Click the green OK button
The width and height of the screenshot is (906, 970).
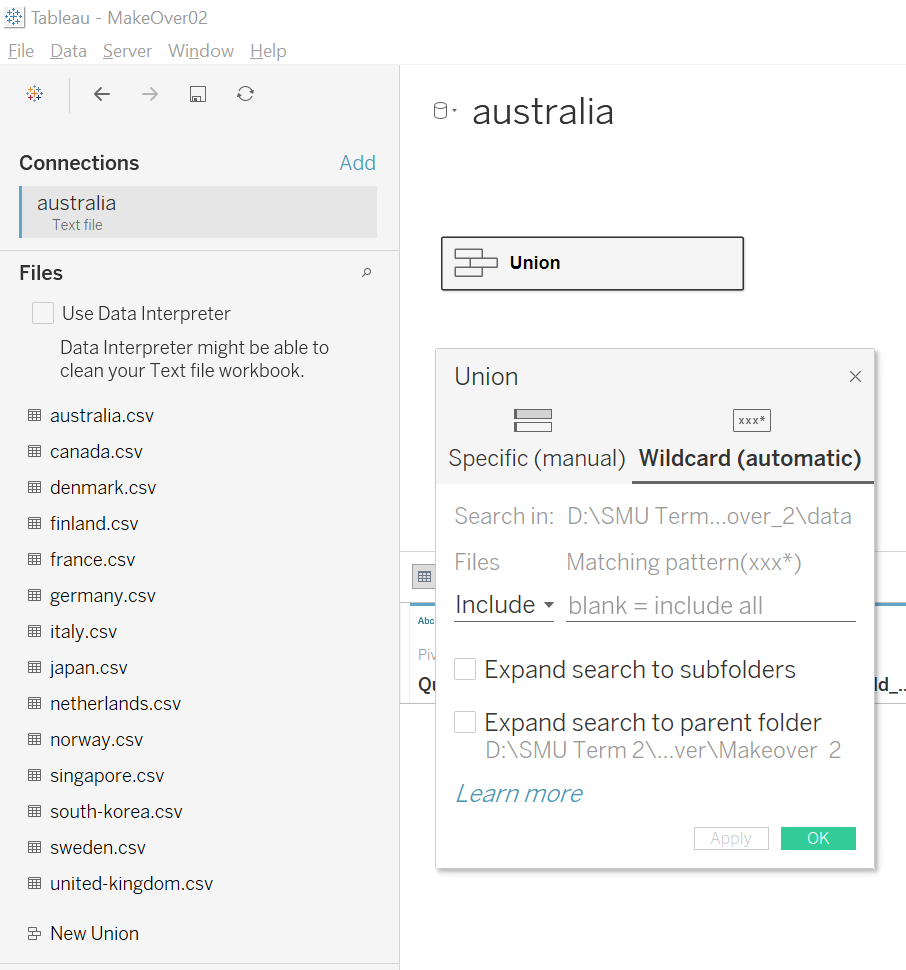pos(818,838)
